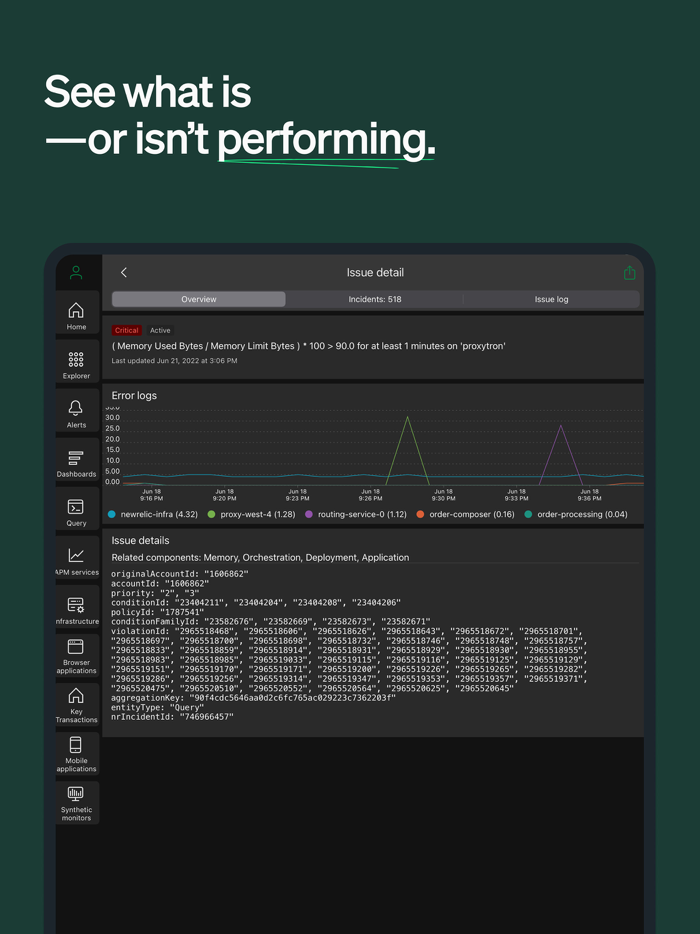Tap the 9:30 PM axis label
The image size is (700, 934).
(443, 495)
